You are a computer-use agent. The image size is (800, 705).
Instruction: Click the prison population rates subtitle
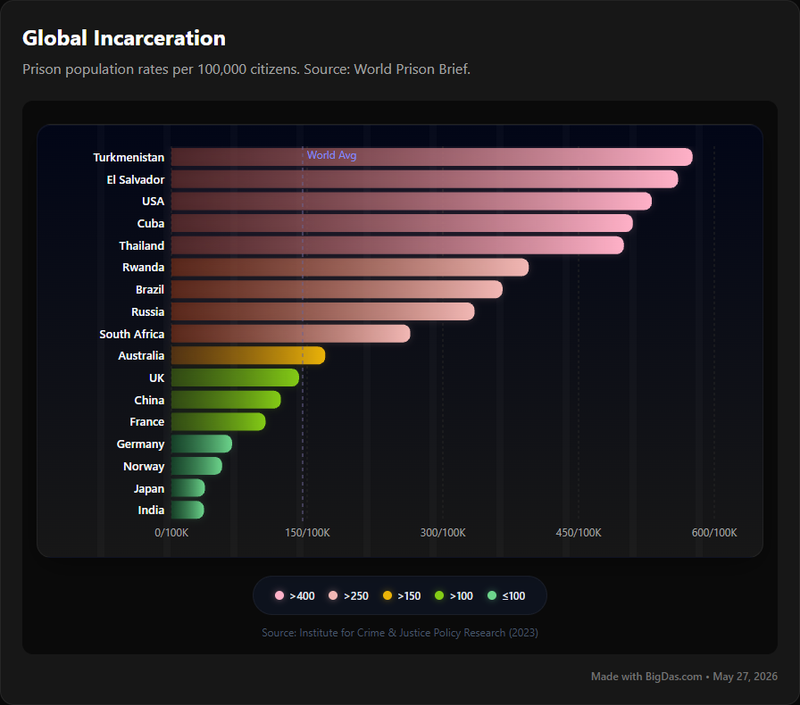246,69
